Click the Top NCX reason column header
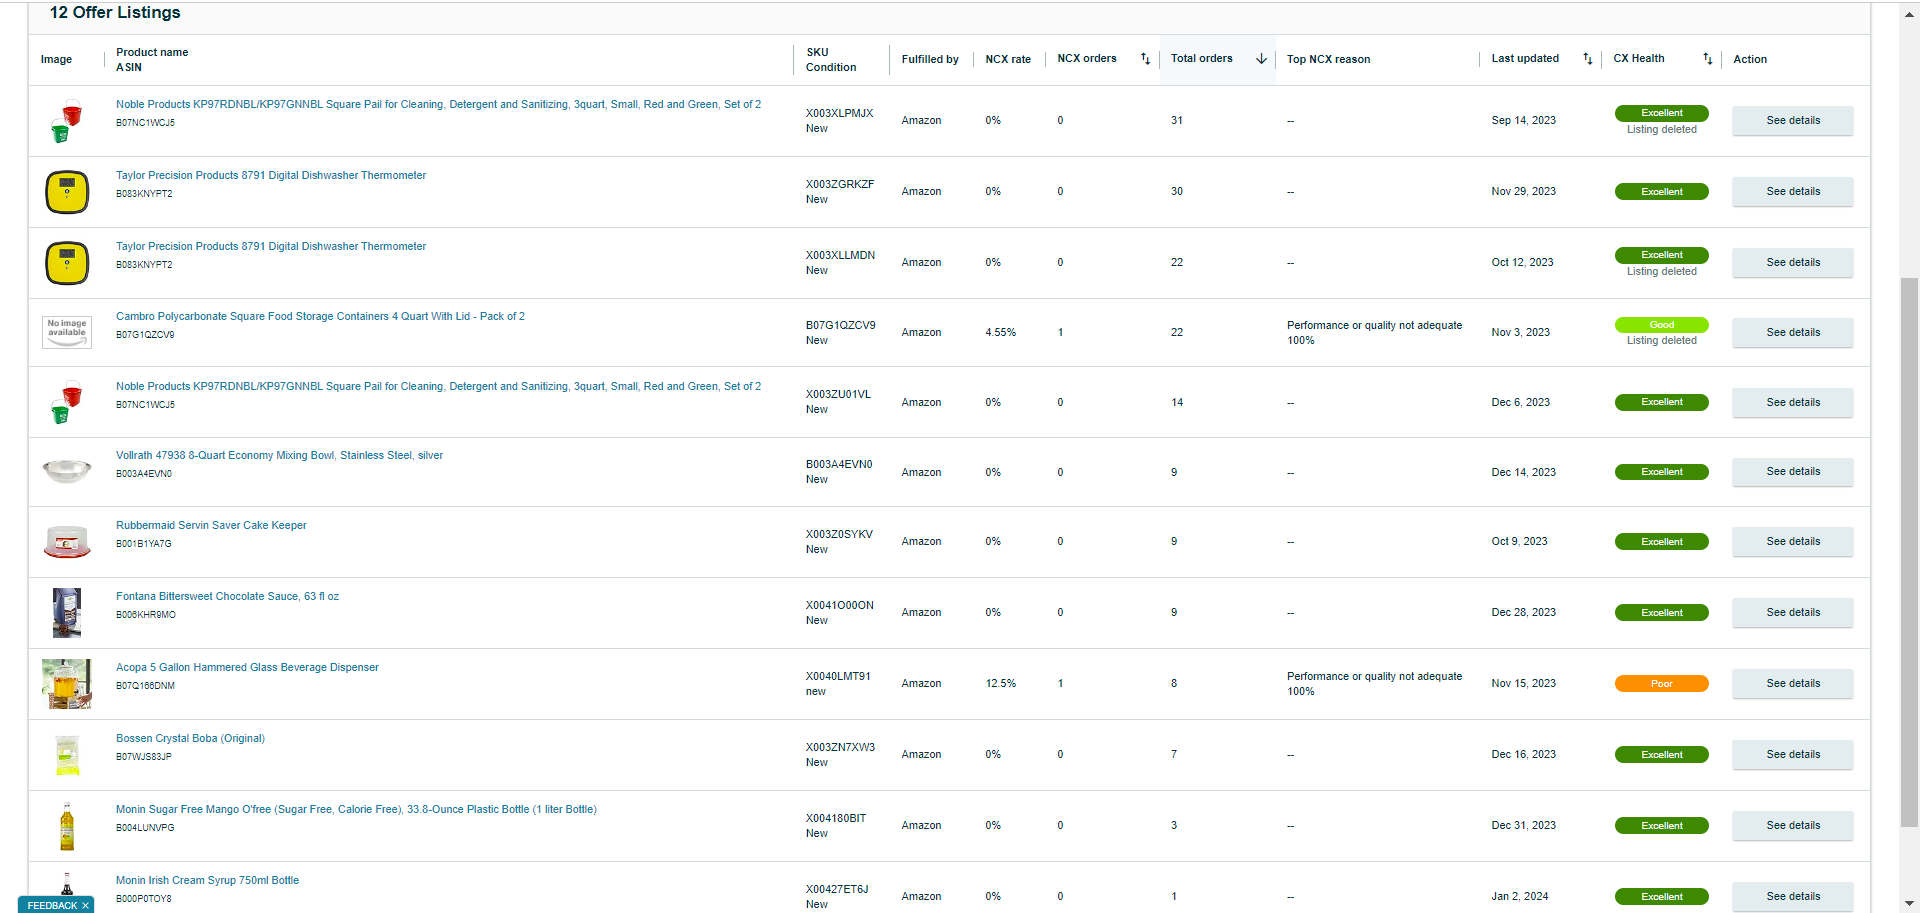Screen dimensions: 1920x913 1328,60
